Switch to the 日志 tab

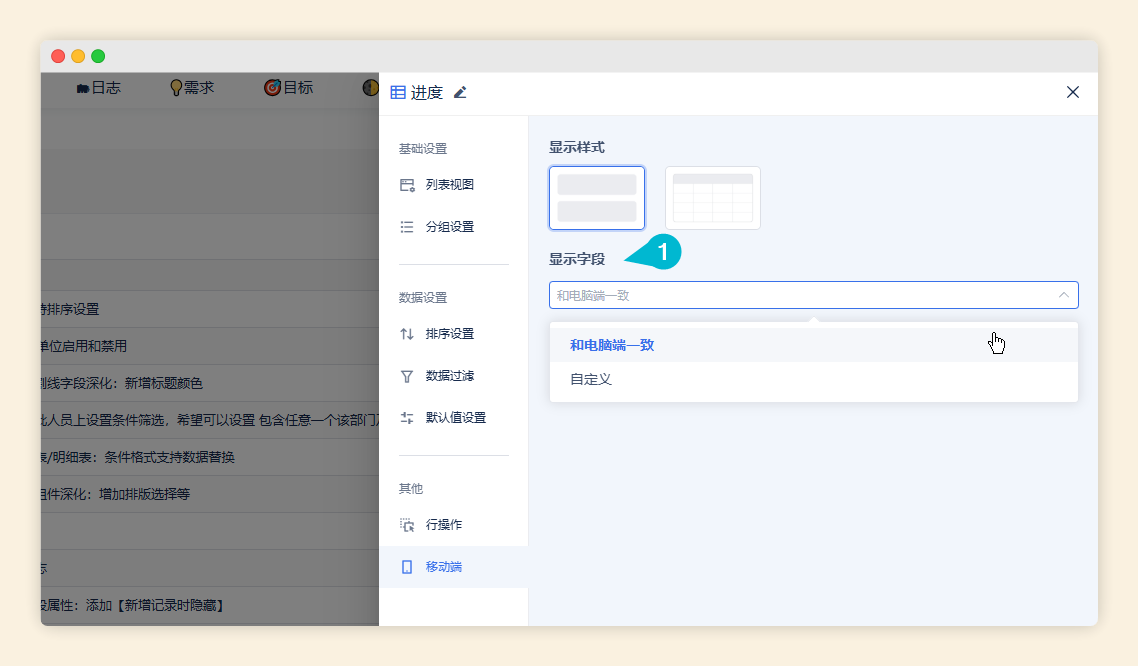pos(98,88)
